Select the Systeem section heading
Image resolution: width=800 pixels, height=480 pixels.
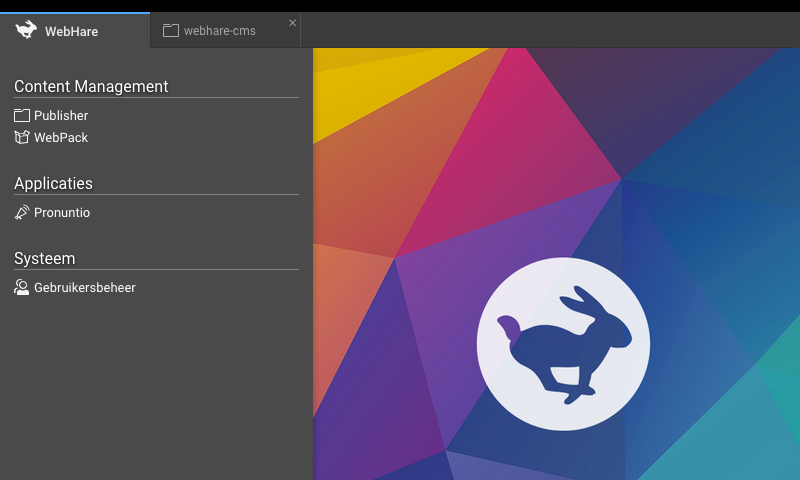(44, 259)
